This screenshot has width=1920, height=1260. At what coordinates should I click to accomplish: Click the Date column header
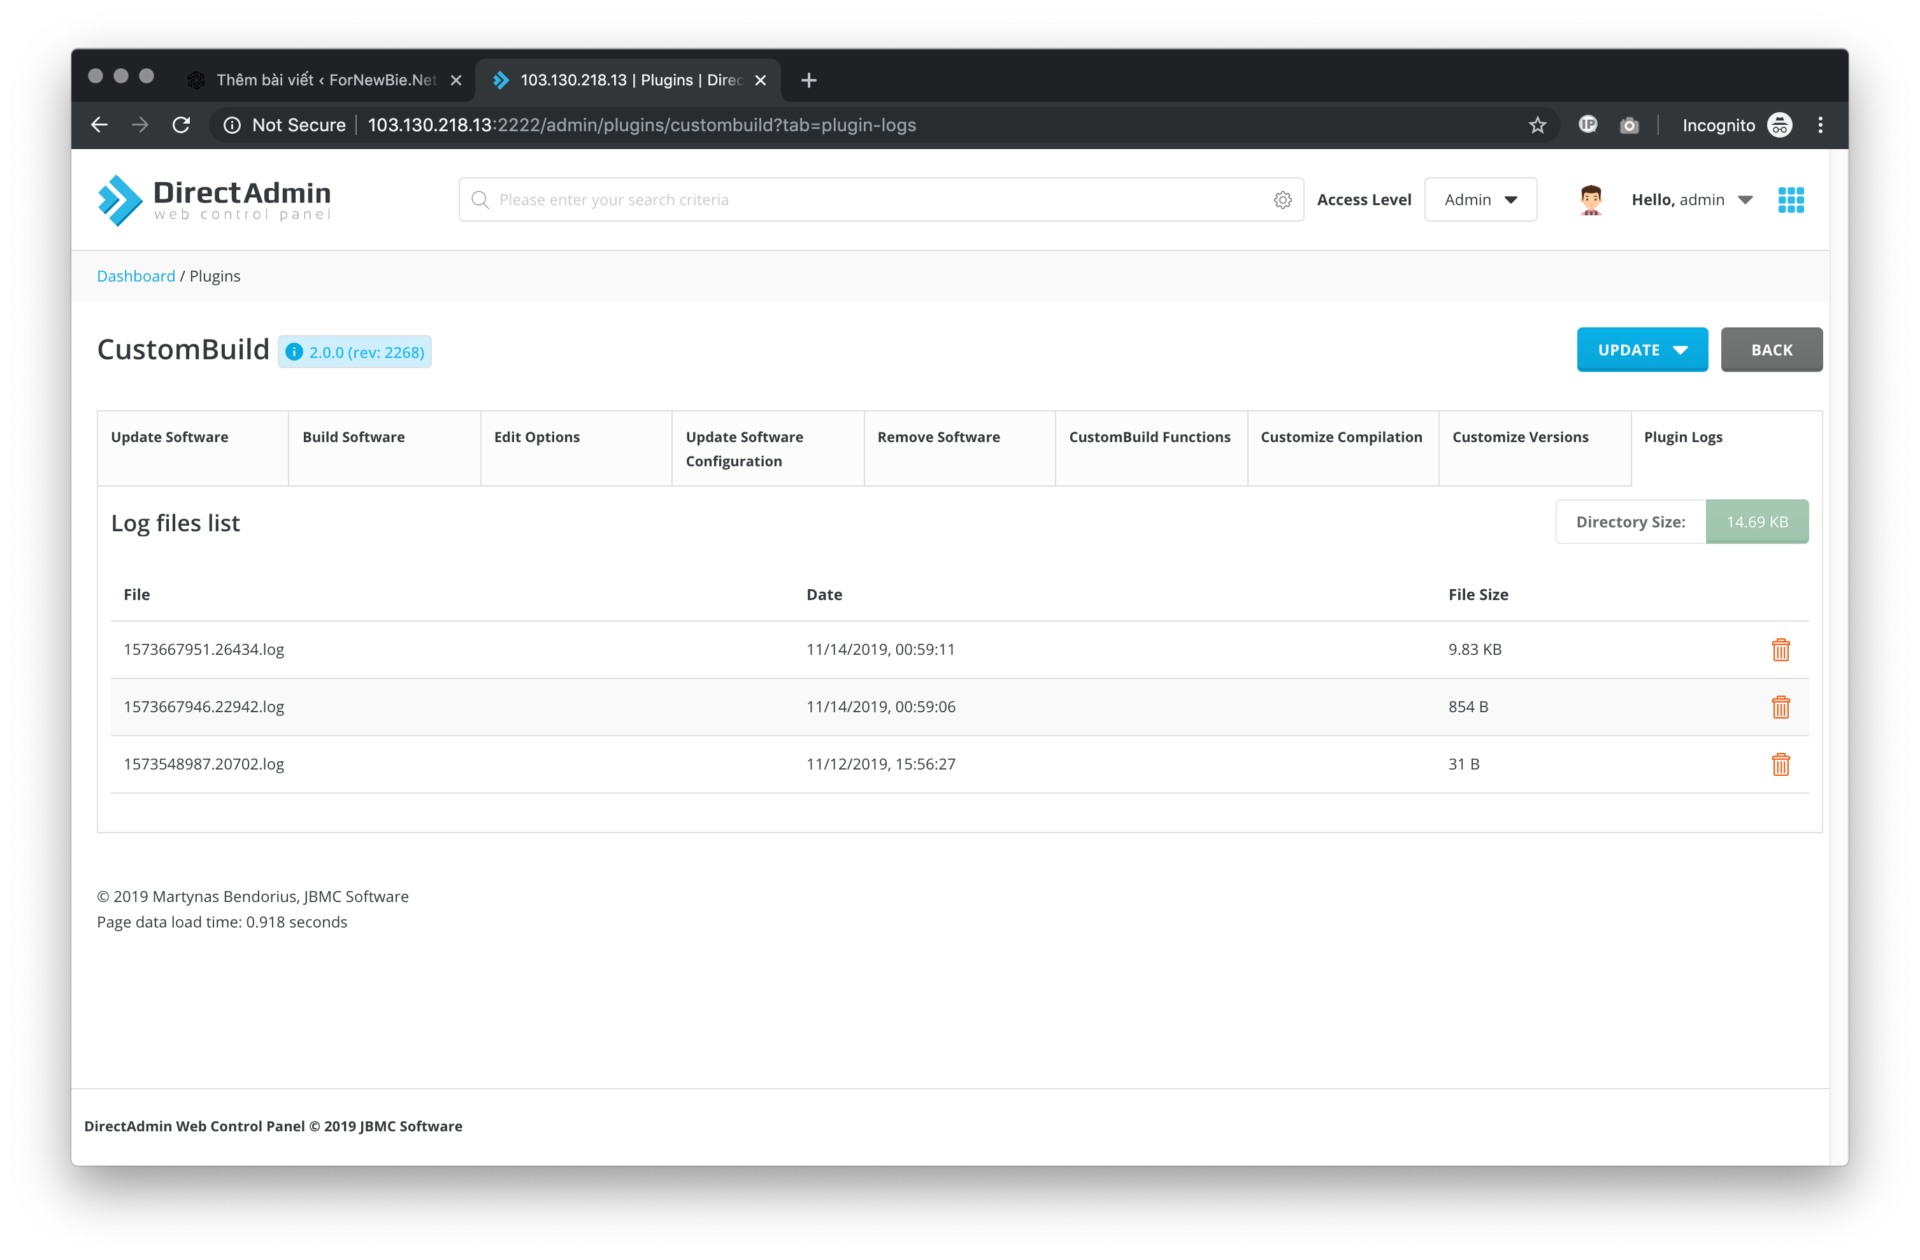(x=824, y=595)
